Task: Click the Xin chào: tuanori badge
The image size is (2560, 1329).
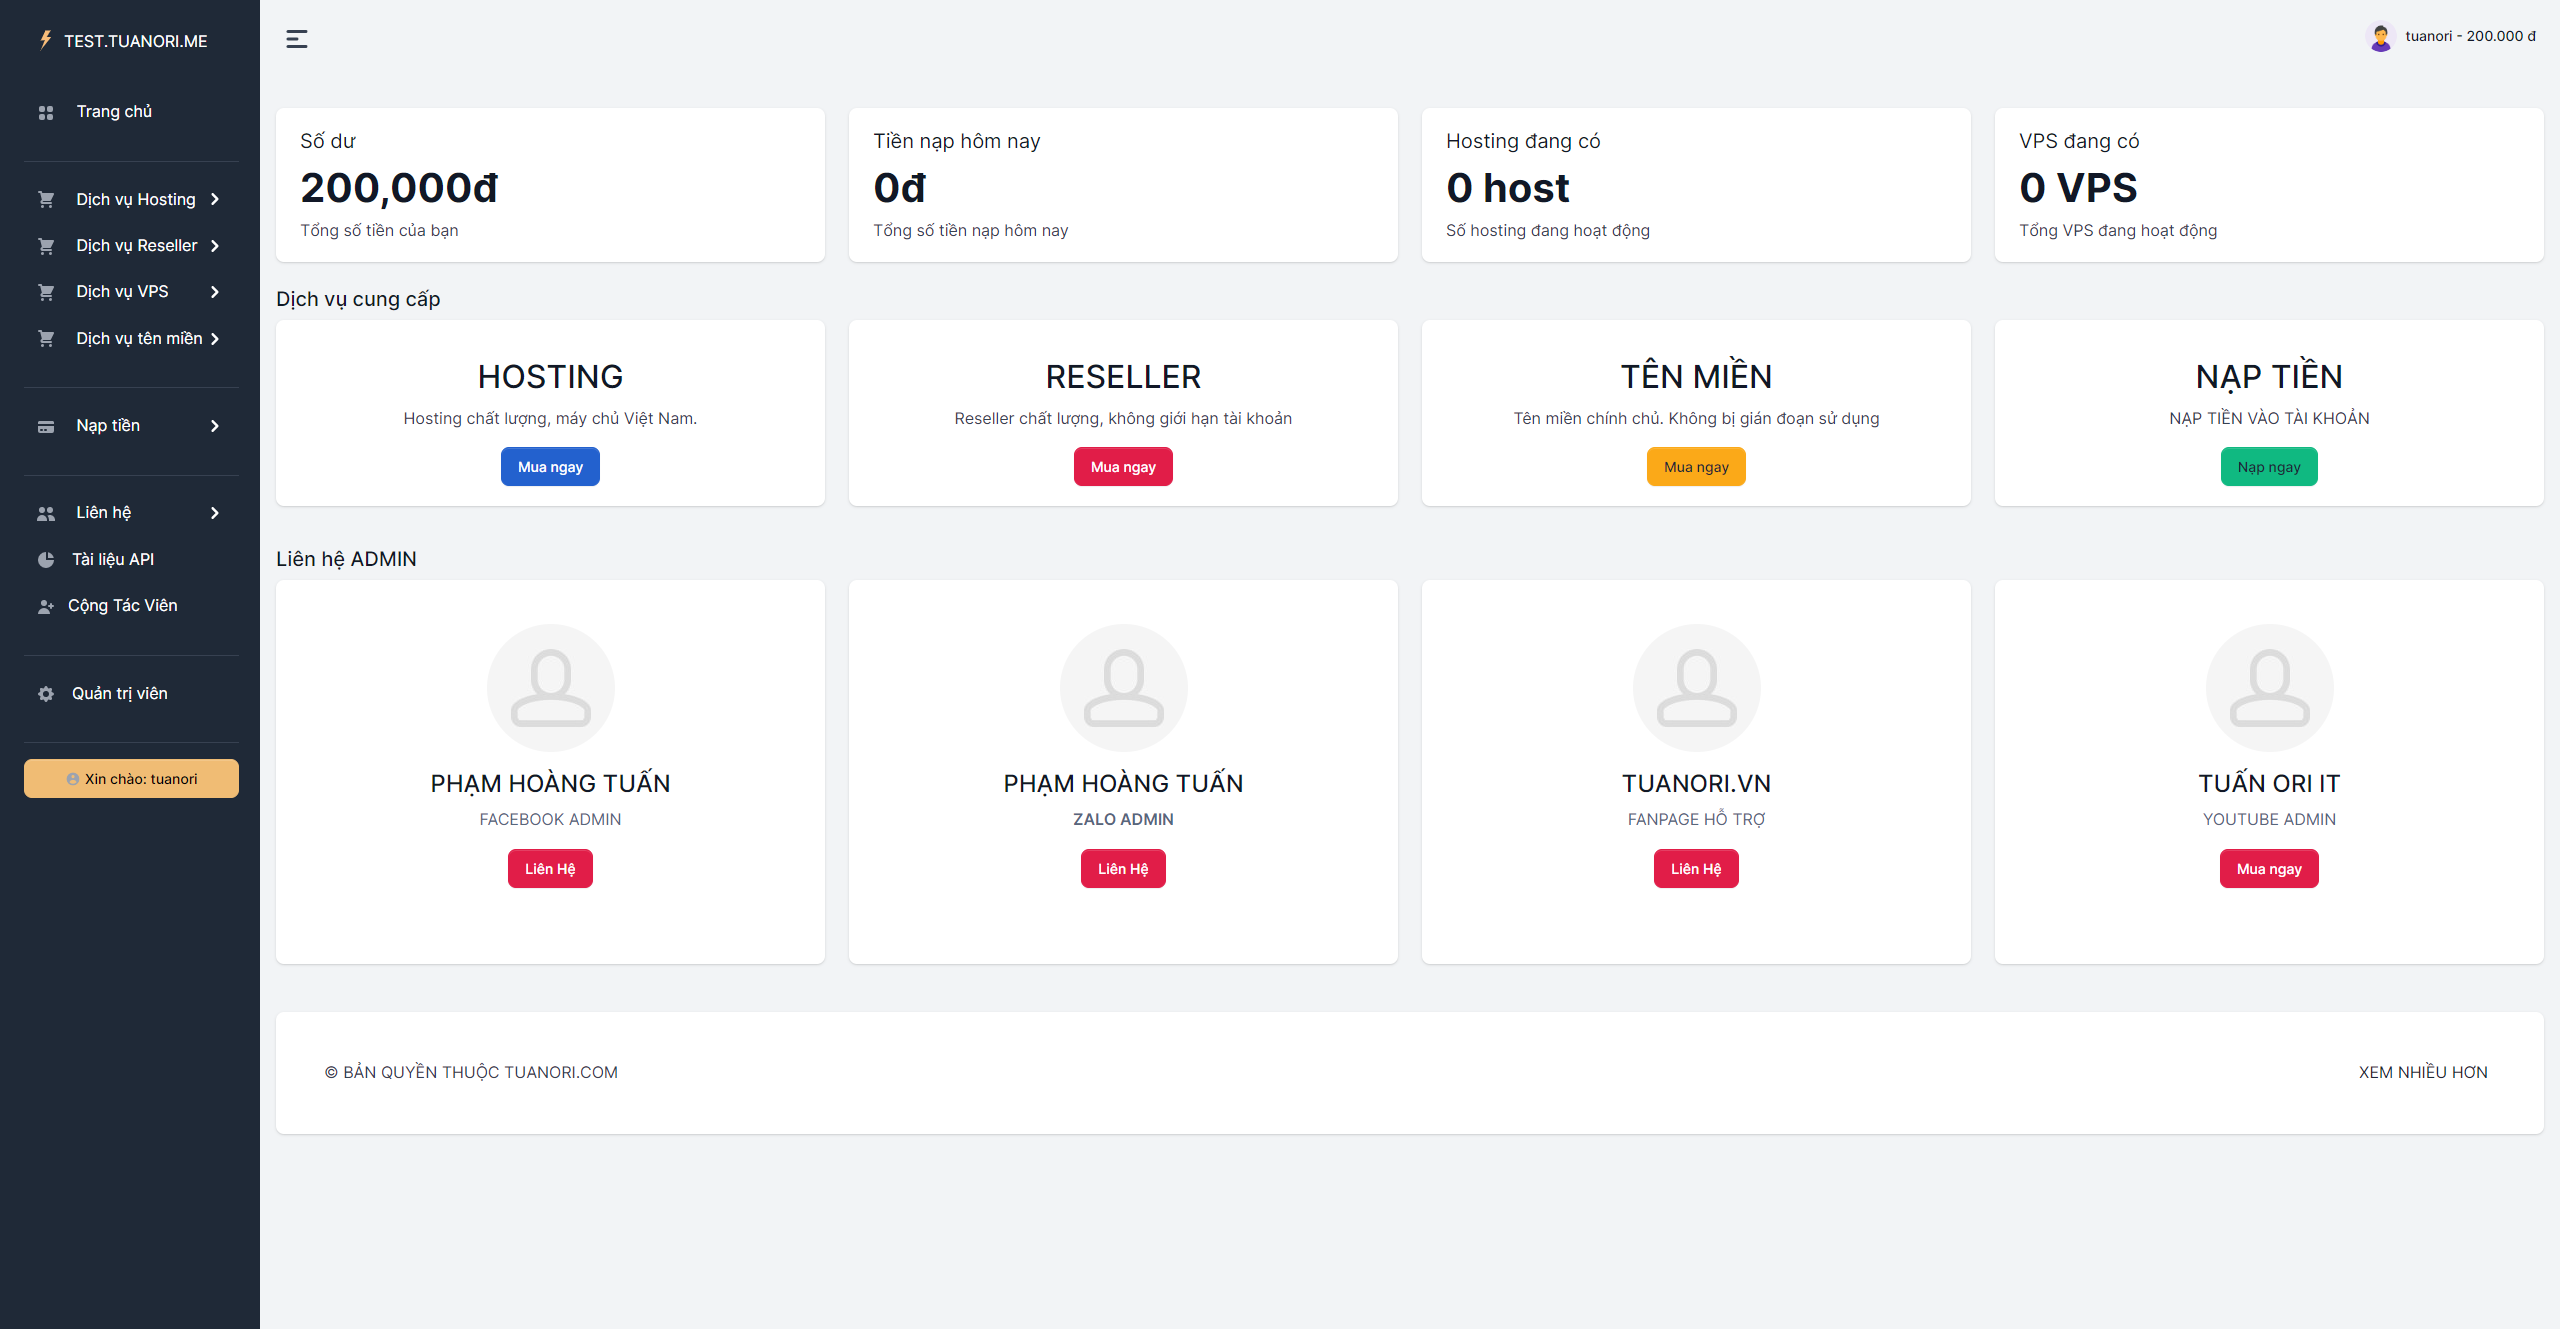Action: point(131,778)
